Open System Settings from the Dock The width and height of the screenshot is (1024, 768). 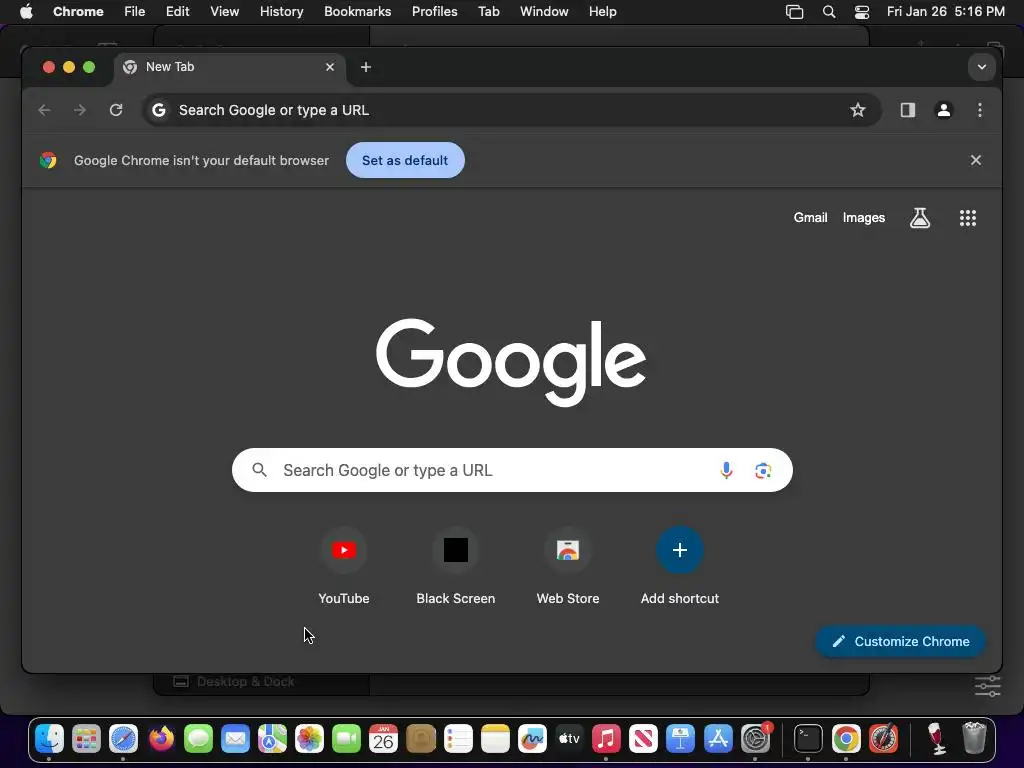point(756,739)
